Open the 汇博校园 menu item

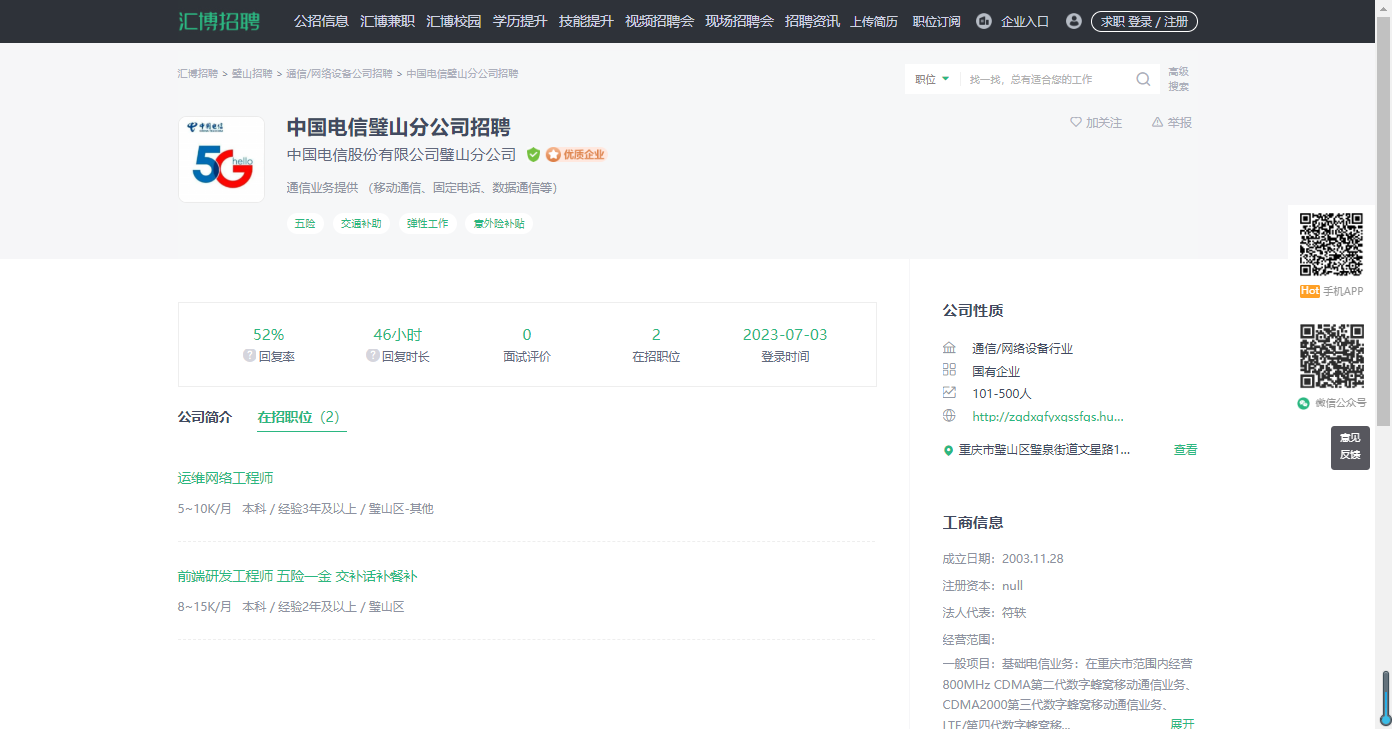tap(453, 21)
